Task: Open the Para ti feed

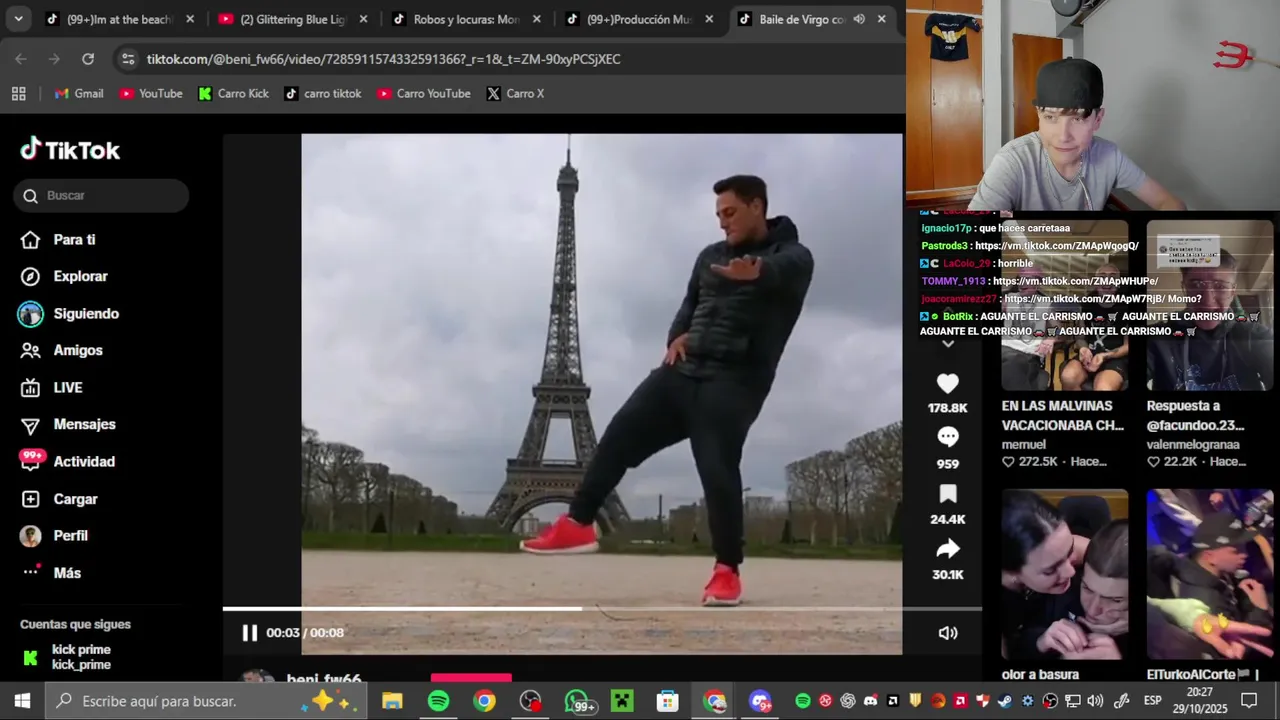Action: [58, 240]
